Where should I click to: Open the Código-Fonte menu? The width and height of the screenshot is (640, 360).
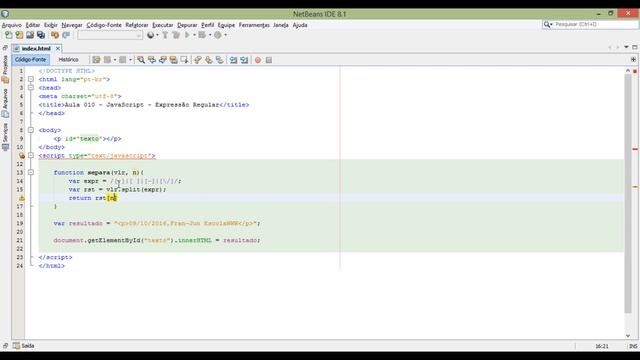click(x=104, y=25)
